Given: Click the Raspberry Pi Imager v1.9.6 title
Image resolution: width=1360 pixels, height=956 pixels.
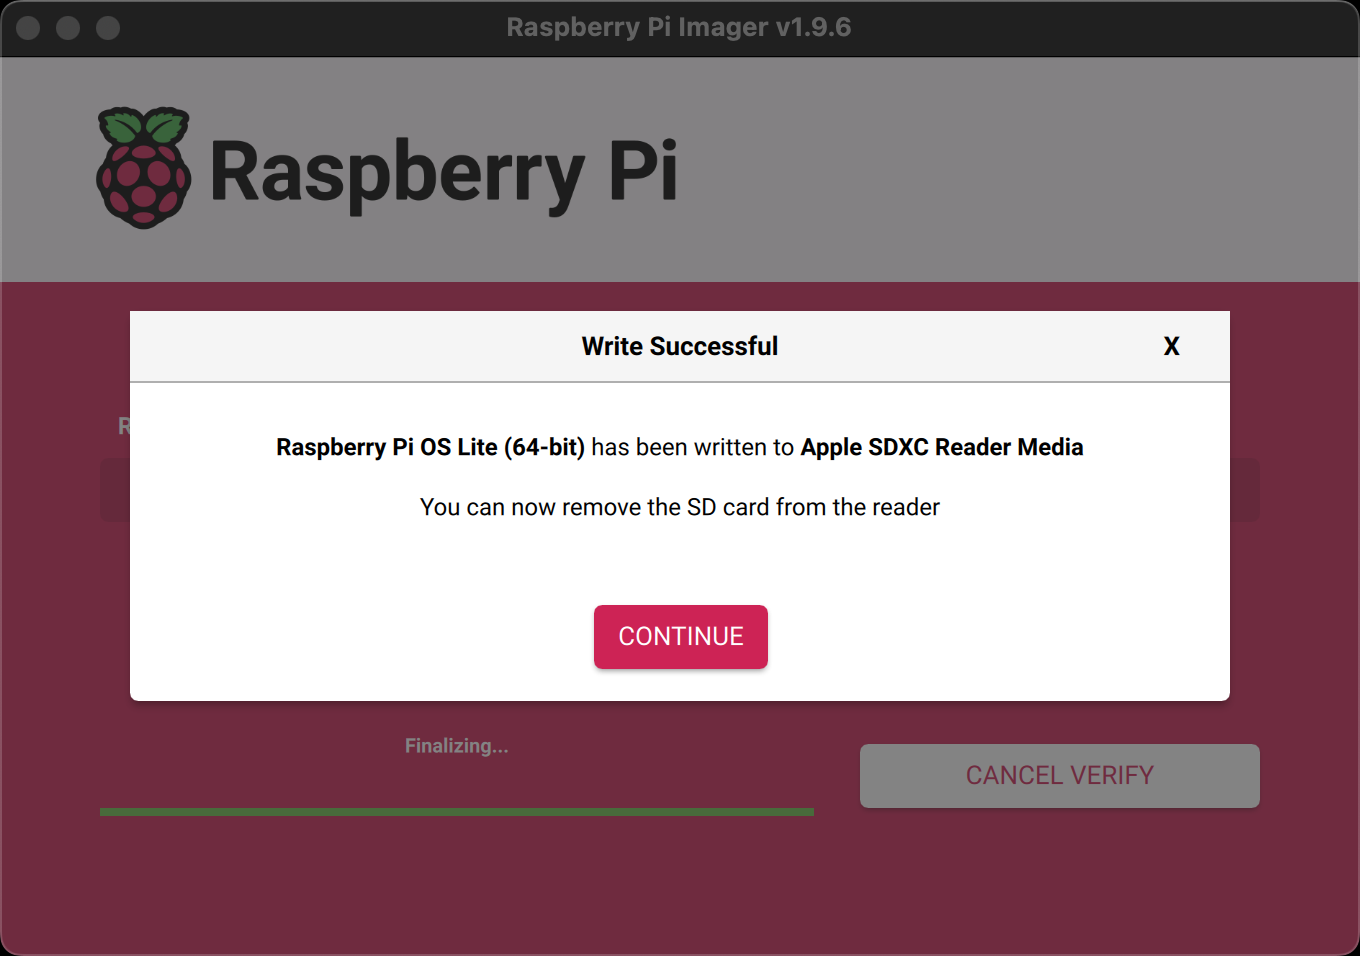Looking at the screenshot, I should pos(679,27).
